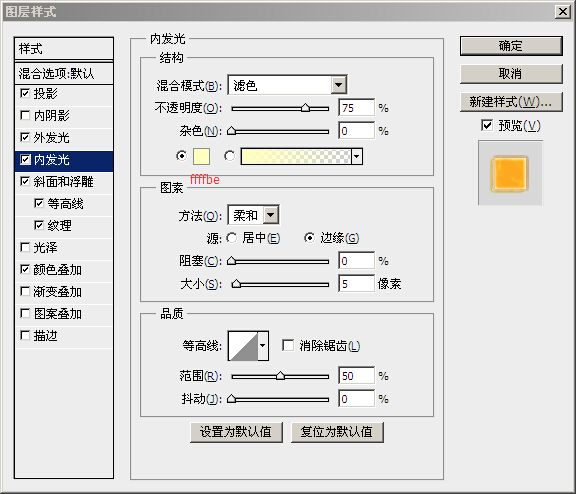
Task: Click the 确定 OK button
Action: point(511,46)
